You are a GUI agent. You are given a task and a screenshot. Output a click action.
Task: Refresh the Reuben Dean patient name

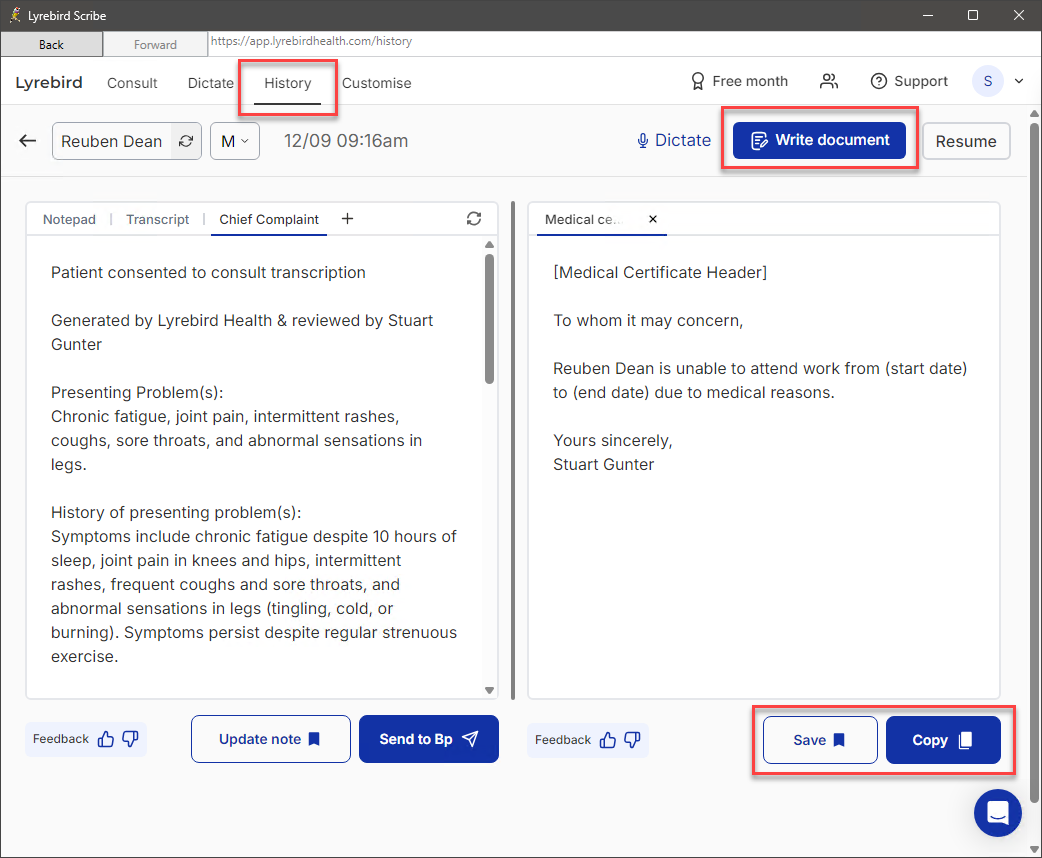coord(186,141)
